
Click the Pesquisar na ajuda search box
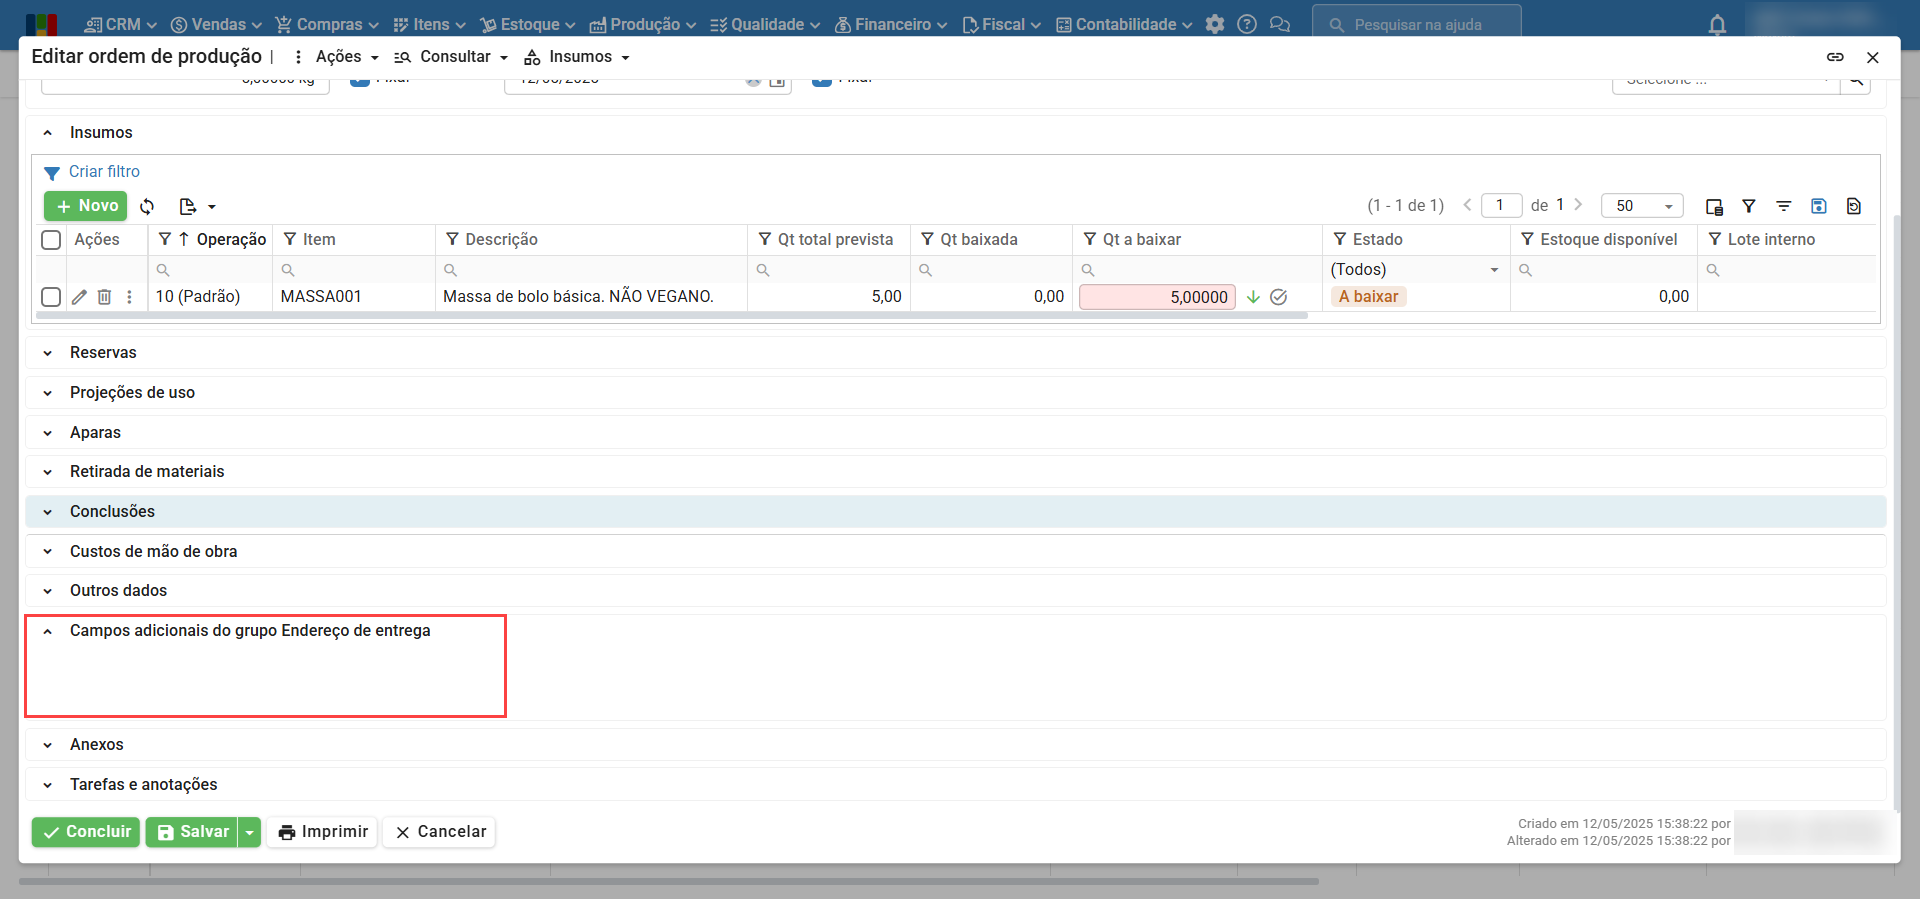coord(1416,24)
